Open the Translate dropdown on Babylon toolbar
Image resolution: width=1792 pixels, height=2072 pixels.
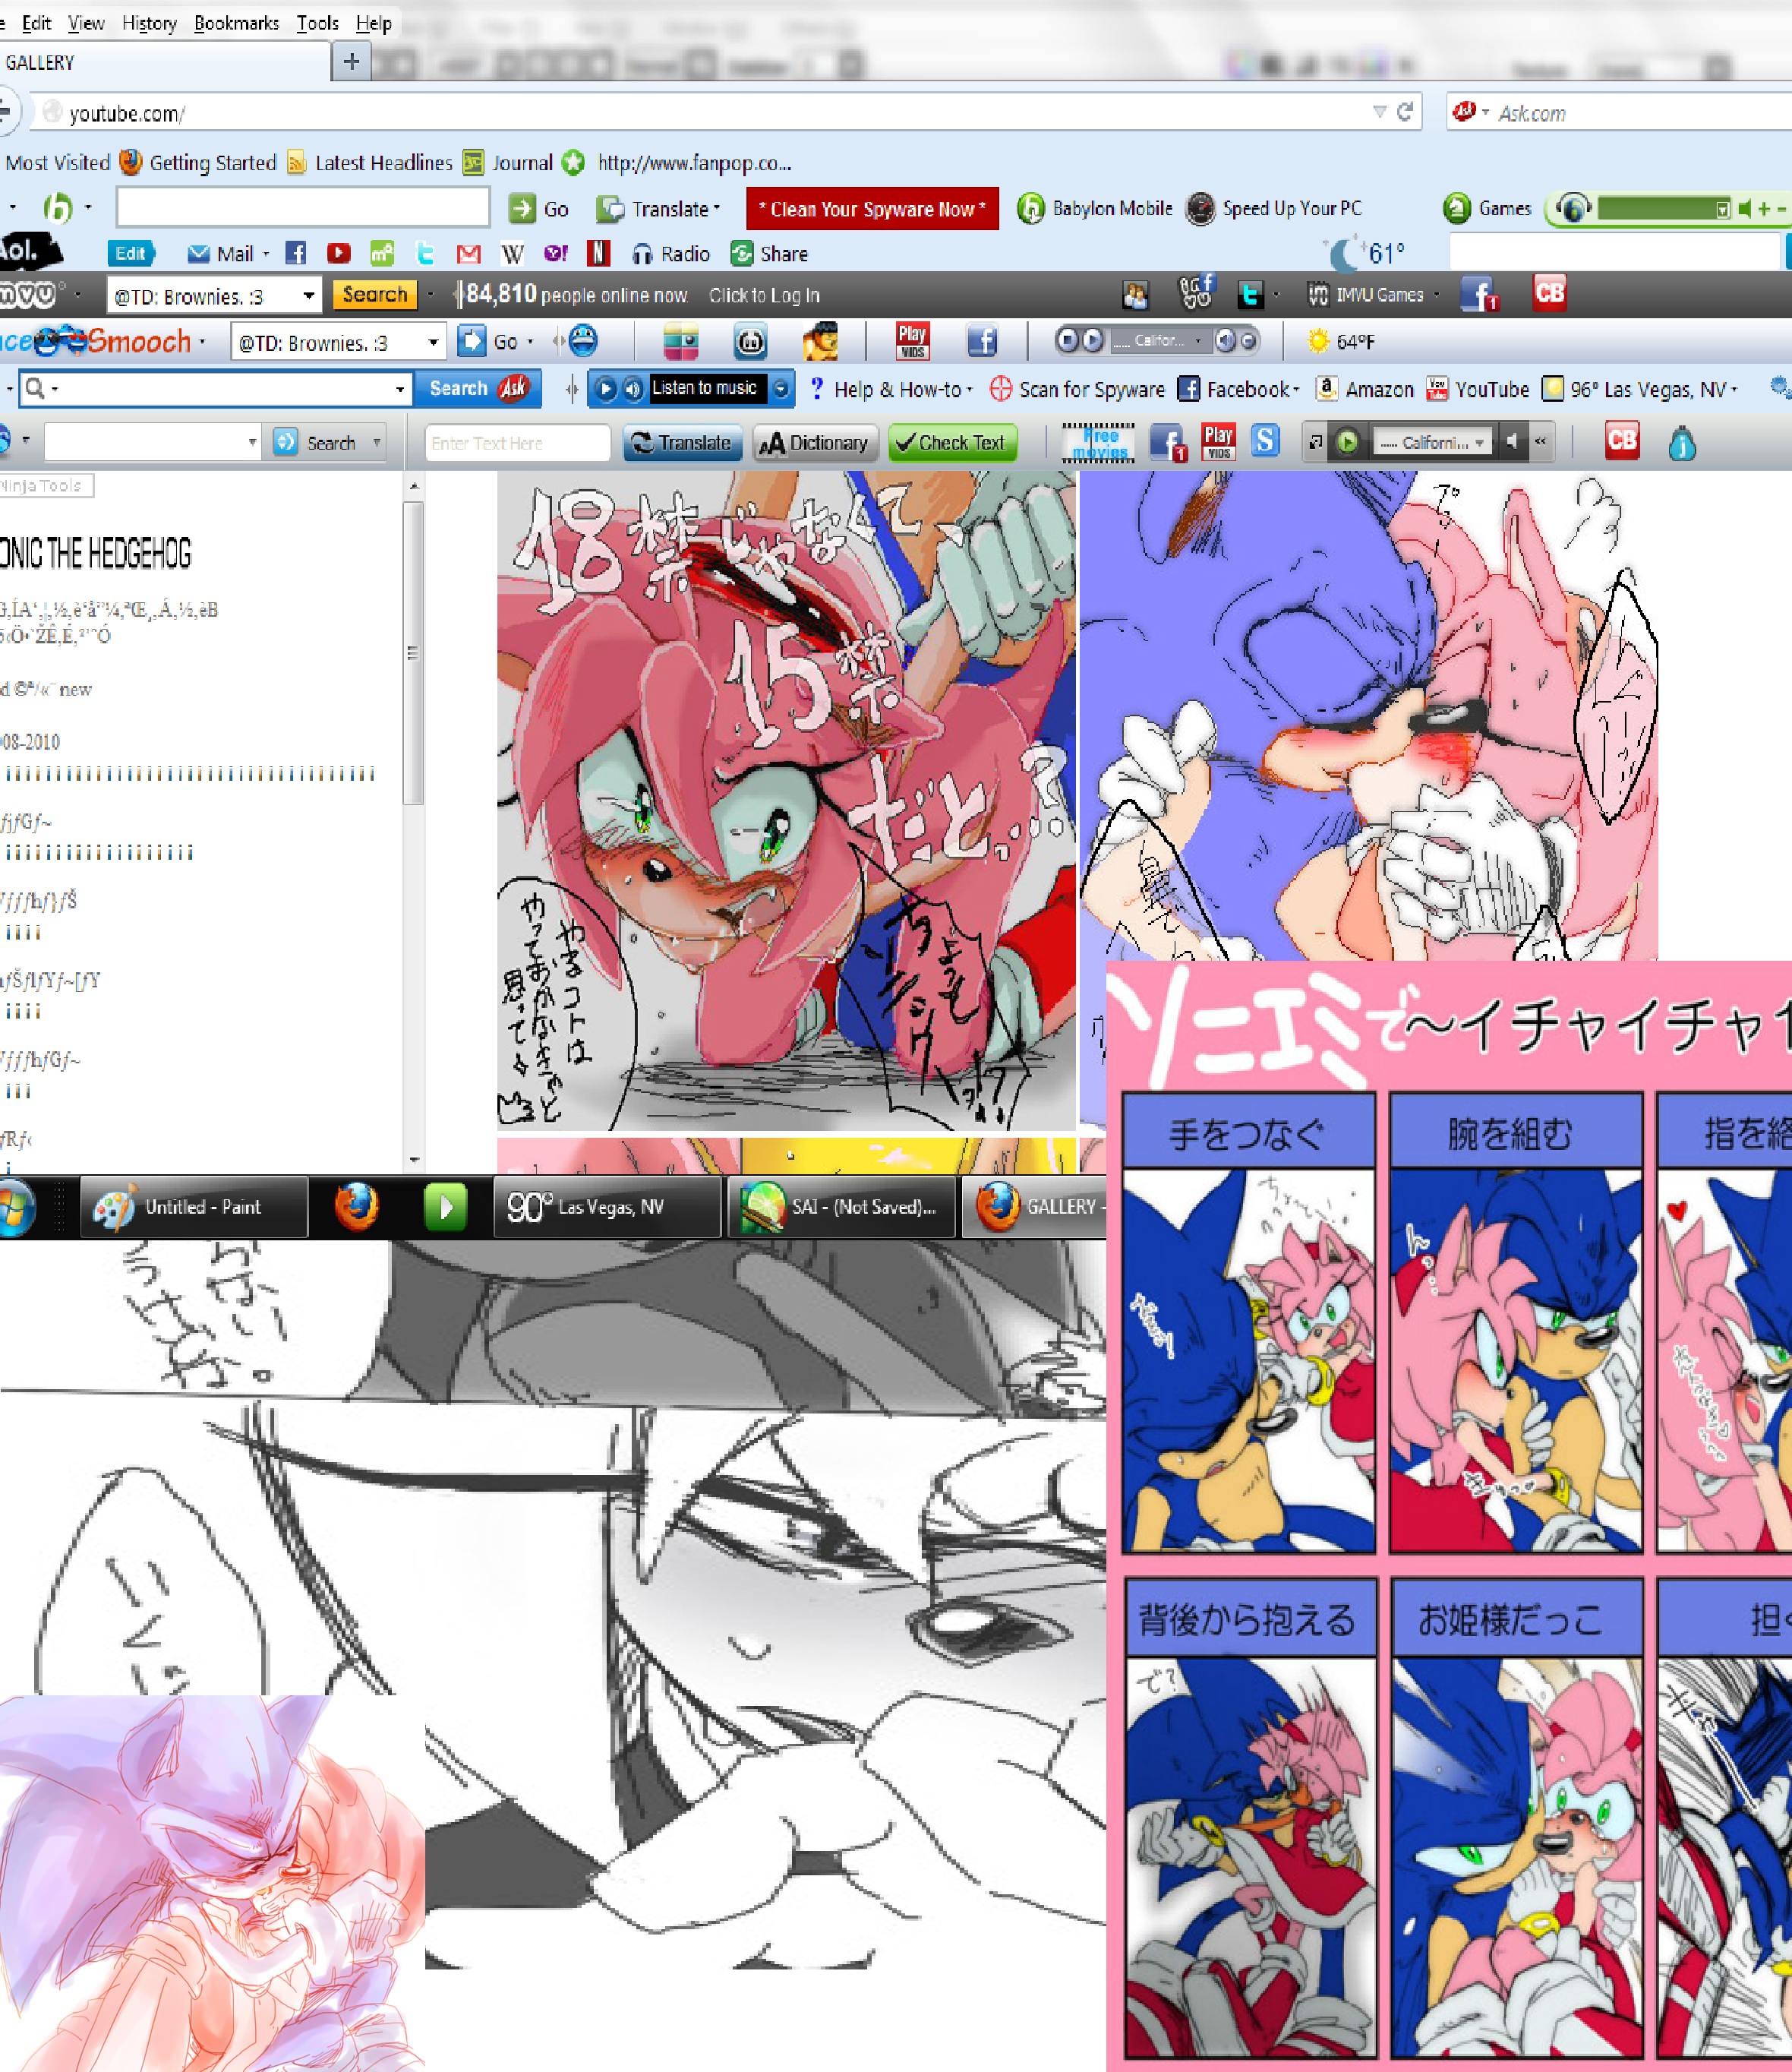click(x=717, y=209)
